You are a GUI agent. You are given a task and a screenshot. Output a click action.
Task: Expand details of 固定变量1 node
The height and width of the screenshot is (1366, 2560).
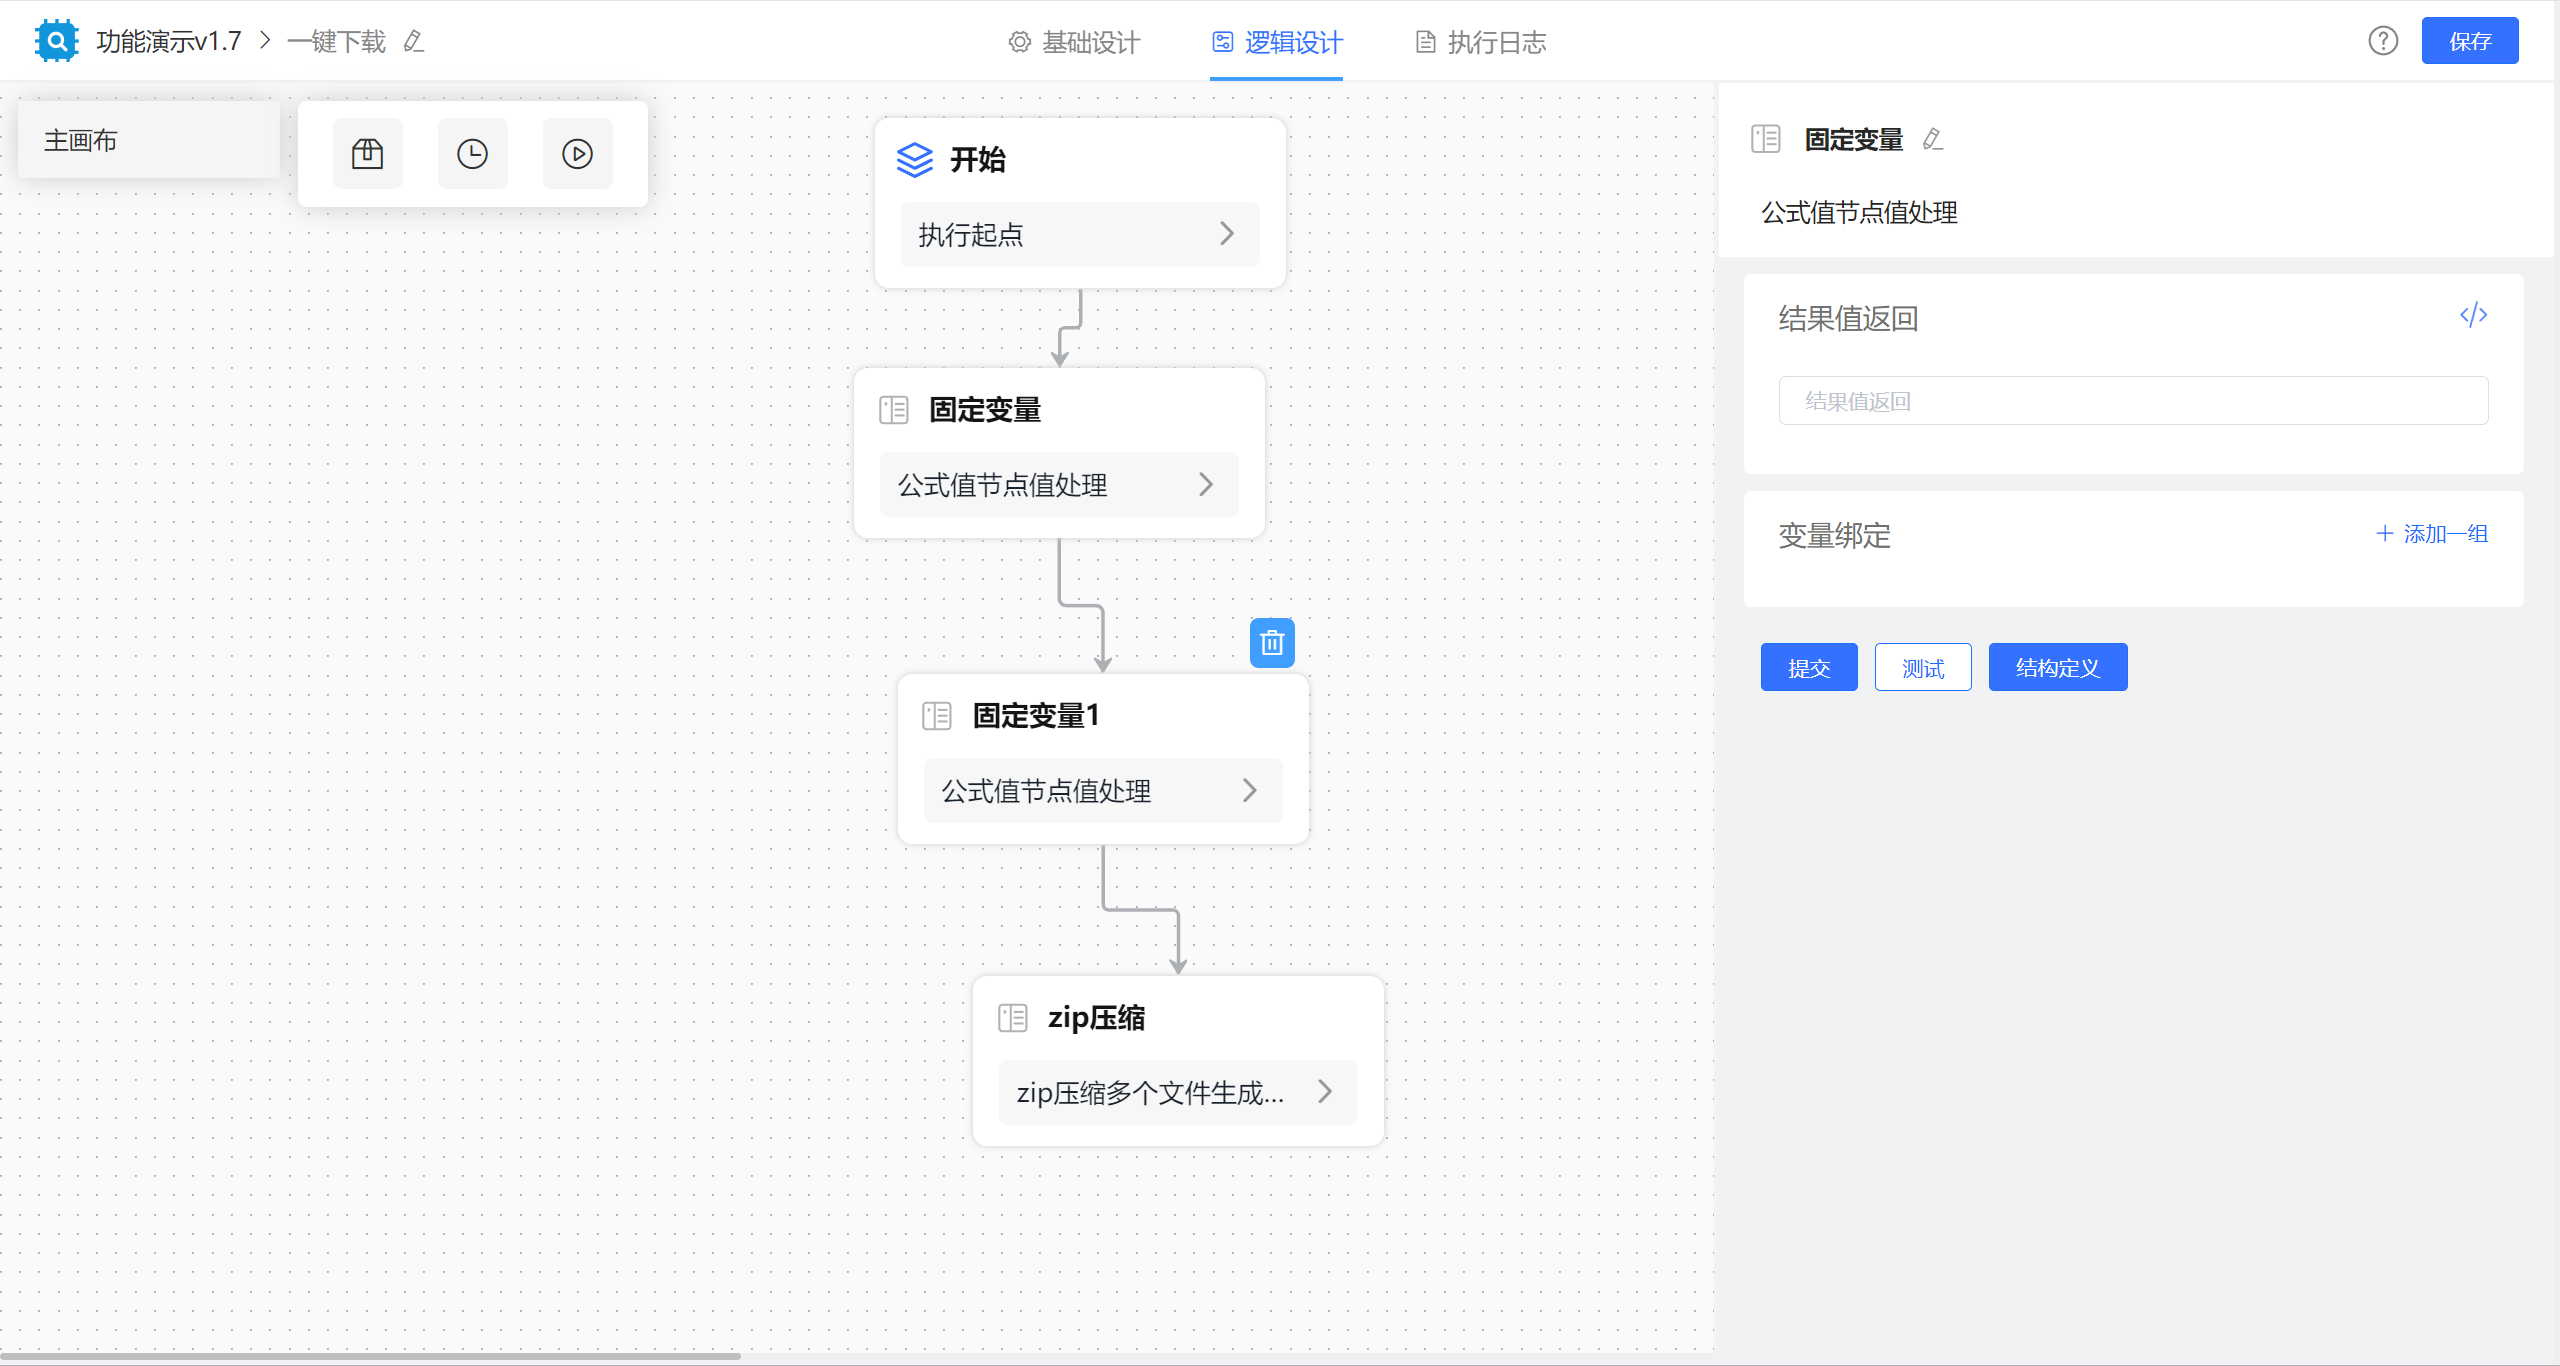(1249, 790)
